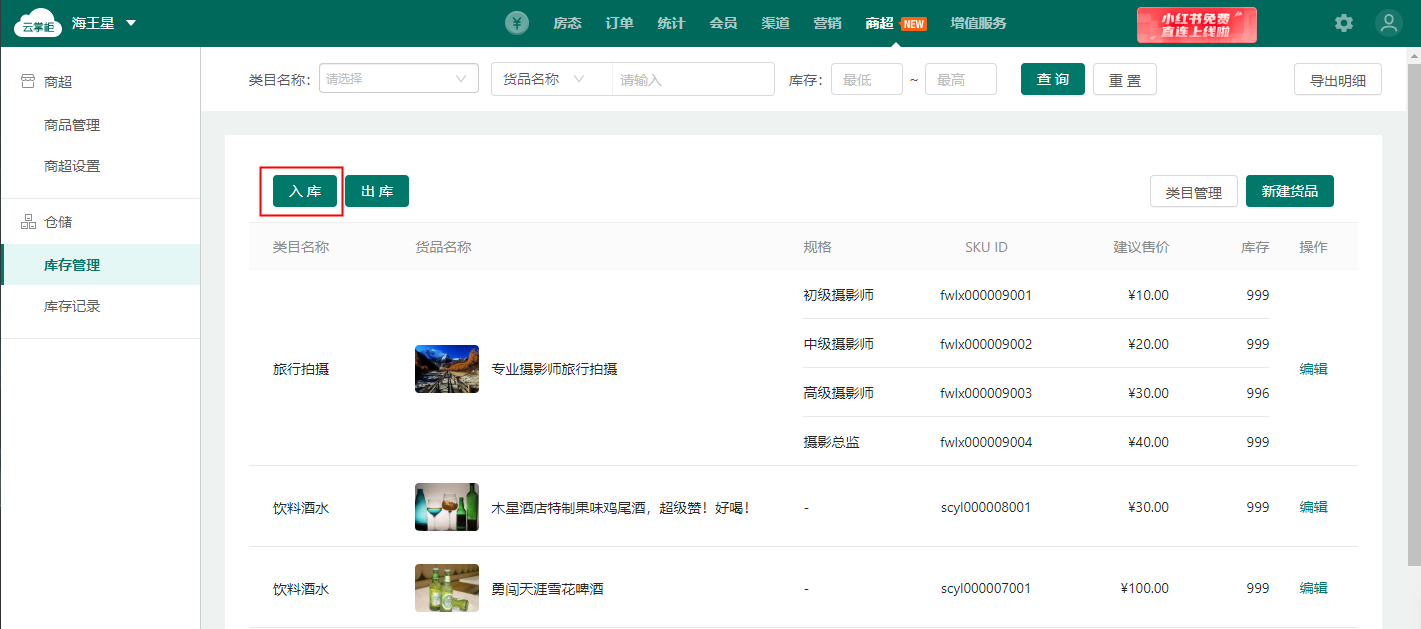Click the 小红书 promotional banner

pos(1196,24)
